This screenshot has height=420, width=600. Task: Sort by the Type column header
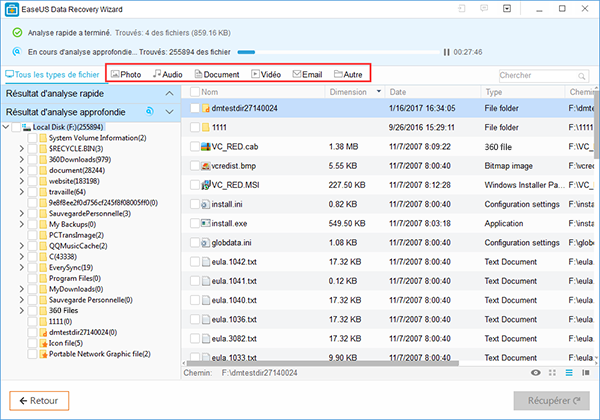click(x=494, y=92)
